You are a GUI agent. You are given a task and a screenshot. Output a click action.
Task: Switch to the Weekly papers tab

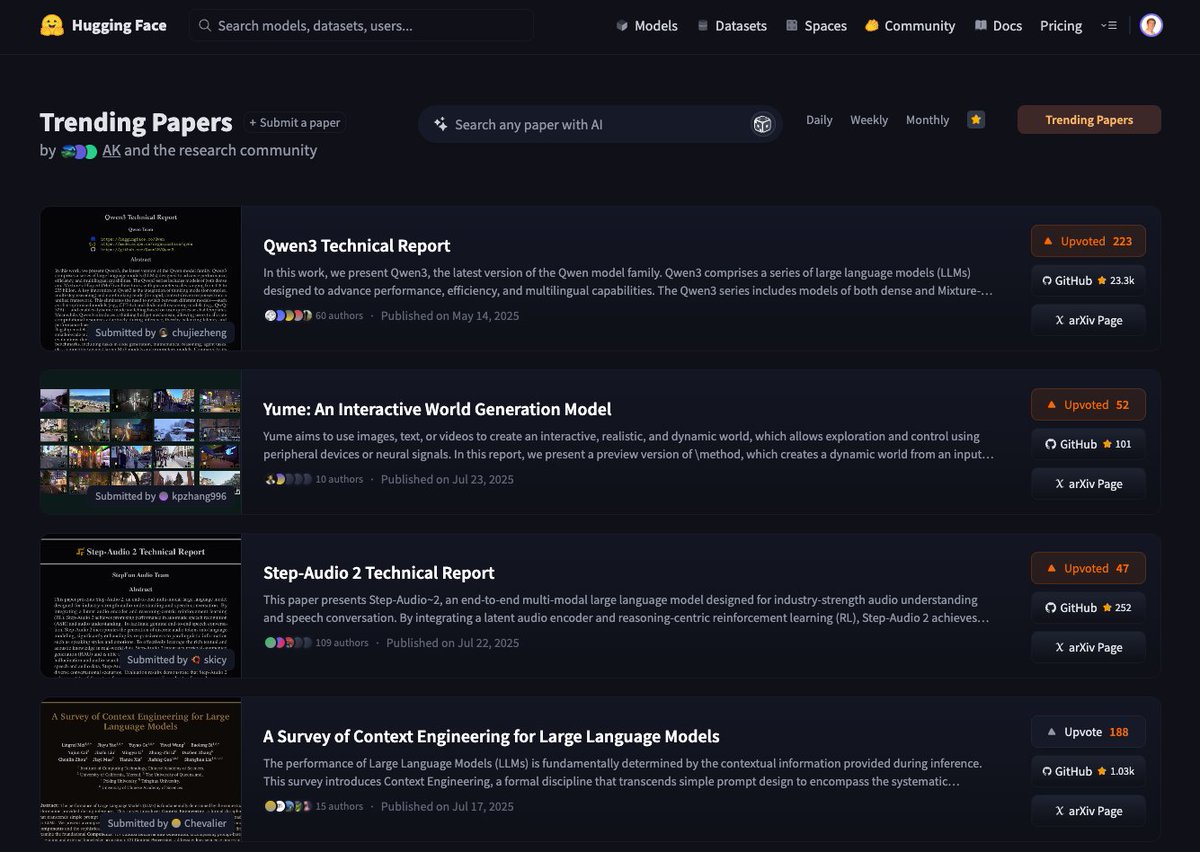(869, 119)
